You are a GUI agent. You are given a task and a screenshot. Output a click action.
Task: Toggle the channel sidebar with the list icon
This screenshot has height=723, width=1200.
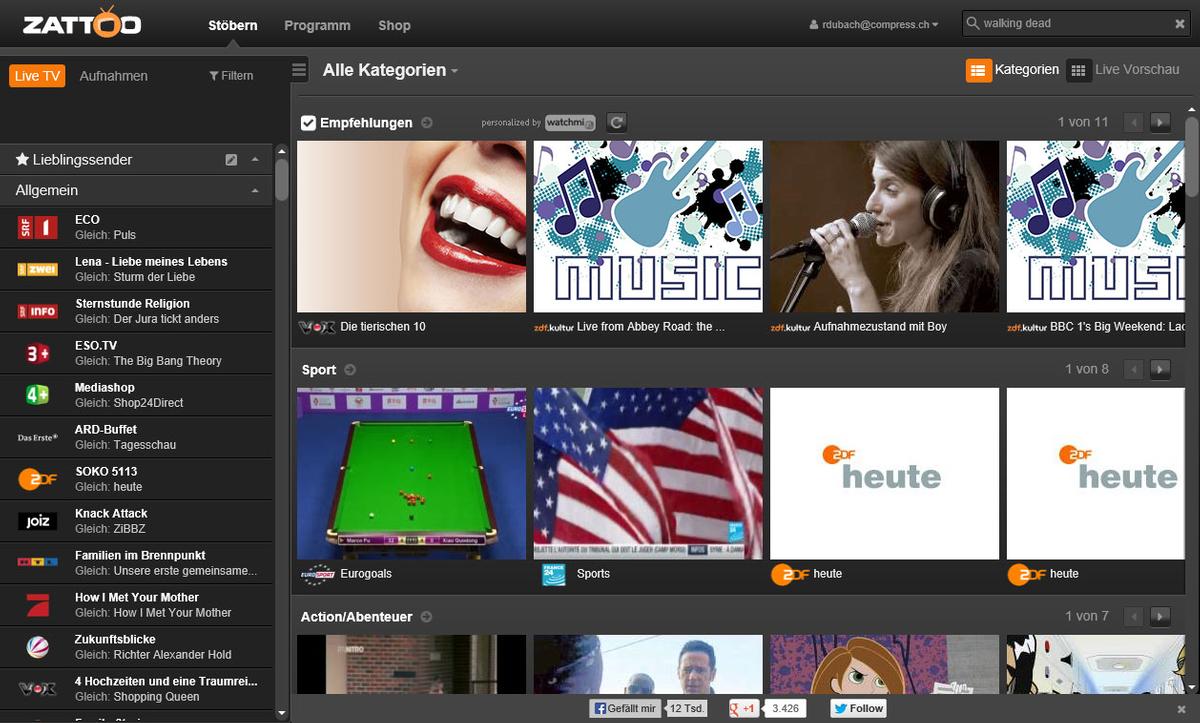tap(299, 70)
